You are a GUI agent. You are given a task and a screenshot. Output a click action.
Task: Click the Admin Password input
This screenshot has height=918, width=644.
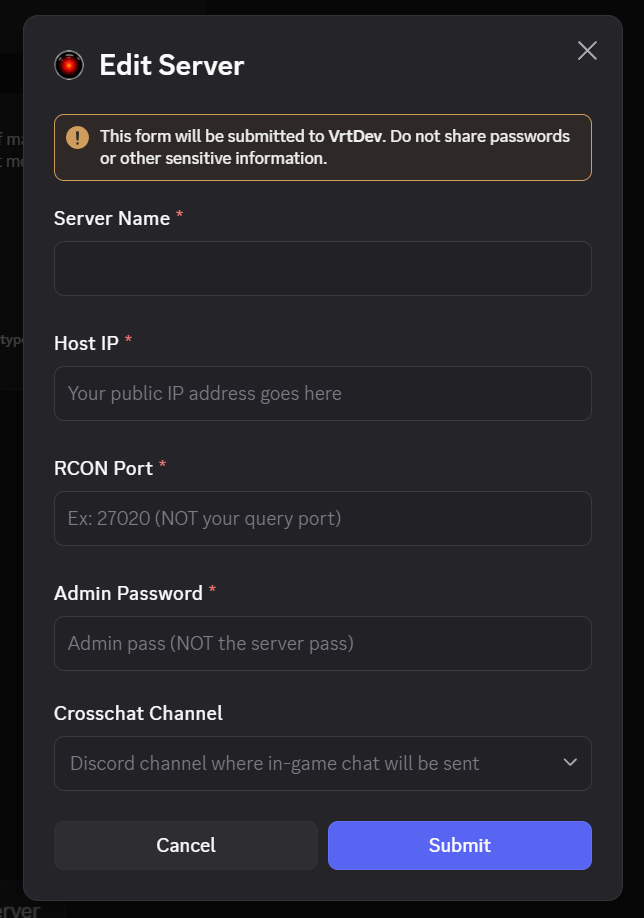(x=322, y=643)
